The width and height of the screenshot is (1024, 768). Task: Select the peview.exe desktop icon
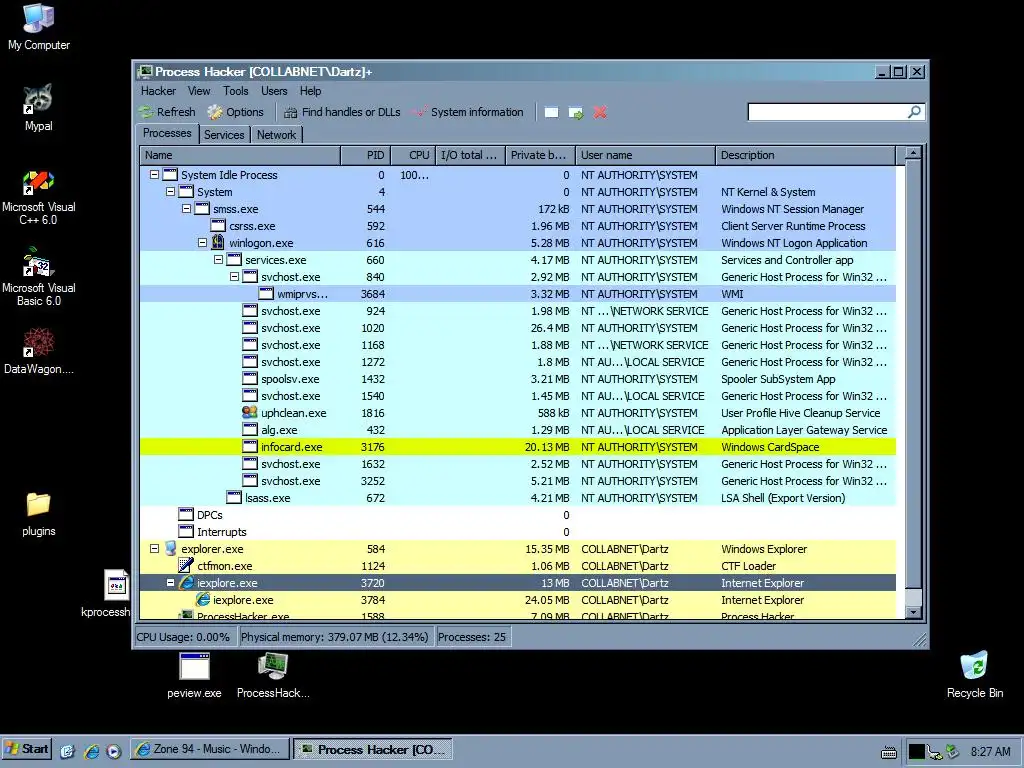[194, 676]
